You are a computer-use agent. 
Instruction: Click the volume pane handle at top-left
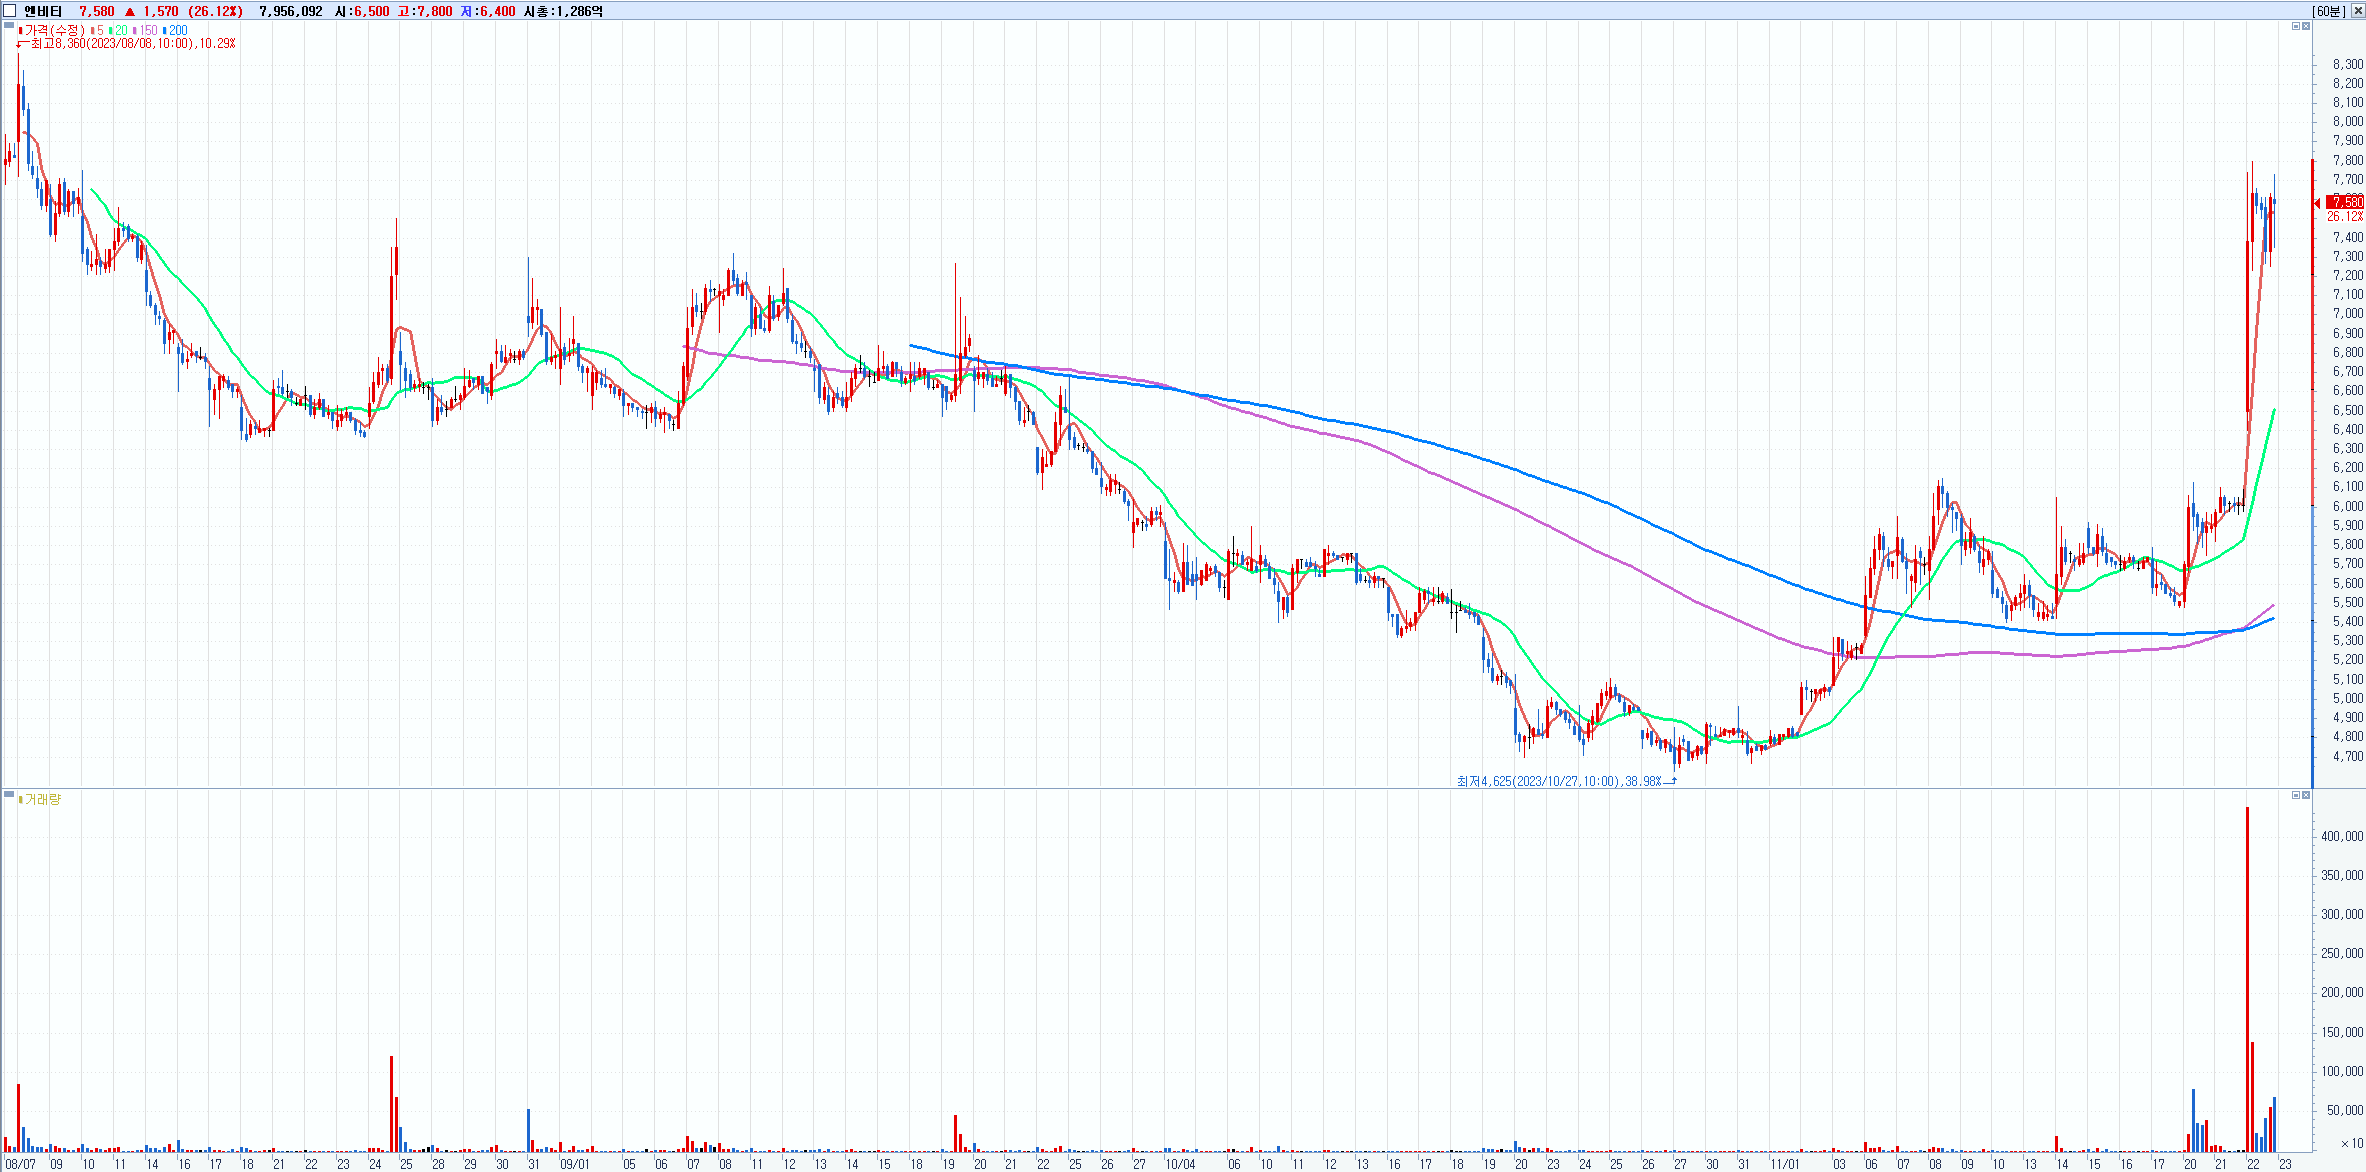pyautogui.click(x=9, y=795)
